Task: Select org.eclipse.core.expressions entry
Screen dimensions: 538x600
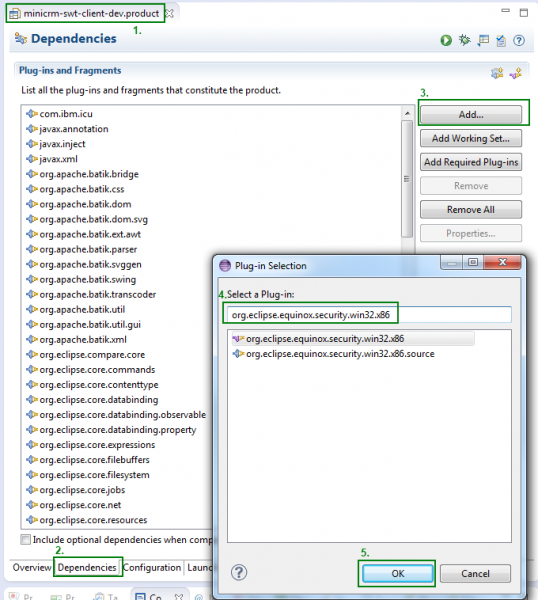Action: 91,445
